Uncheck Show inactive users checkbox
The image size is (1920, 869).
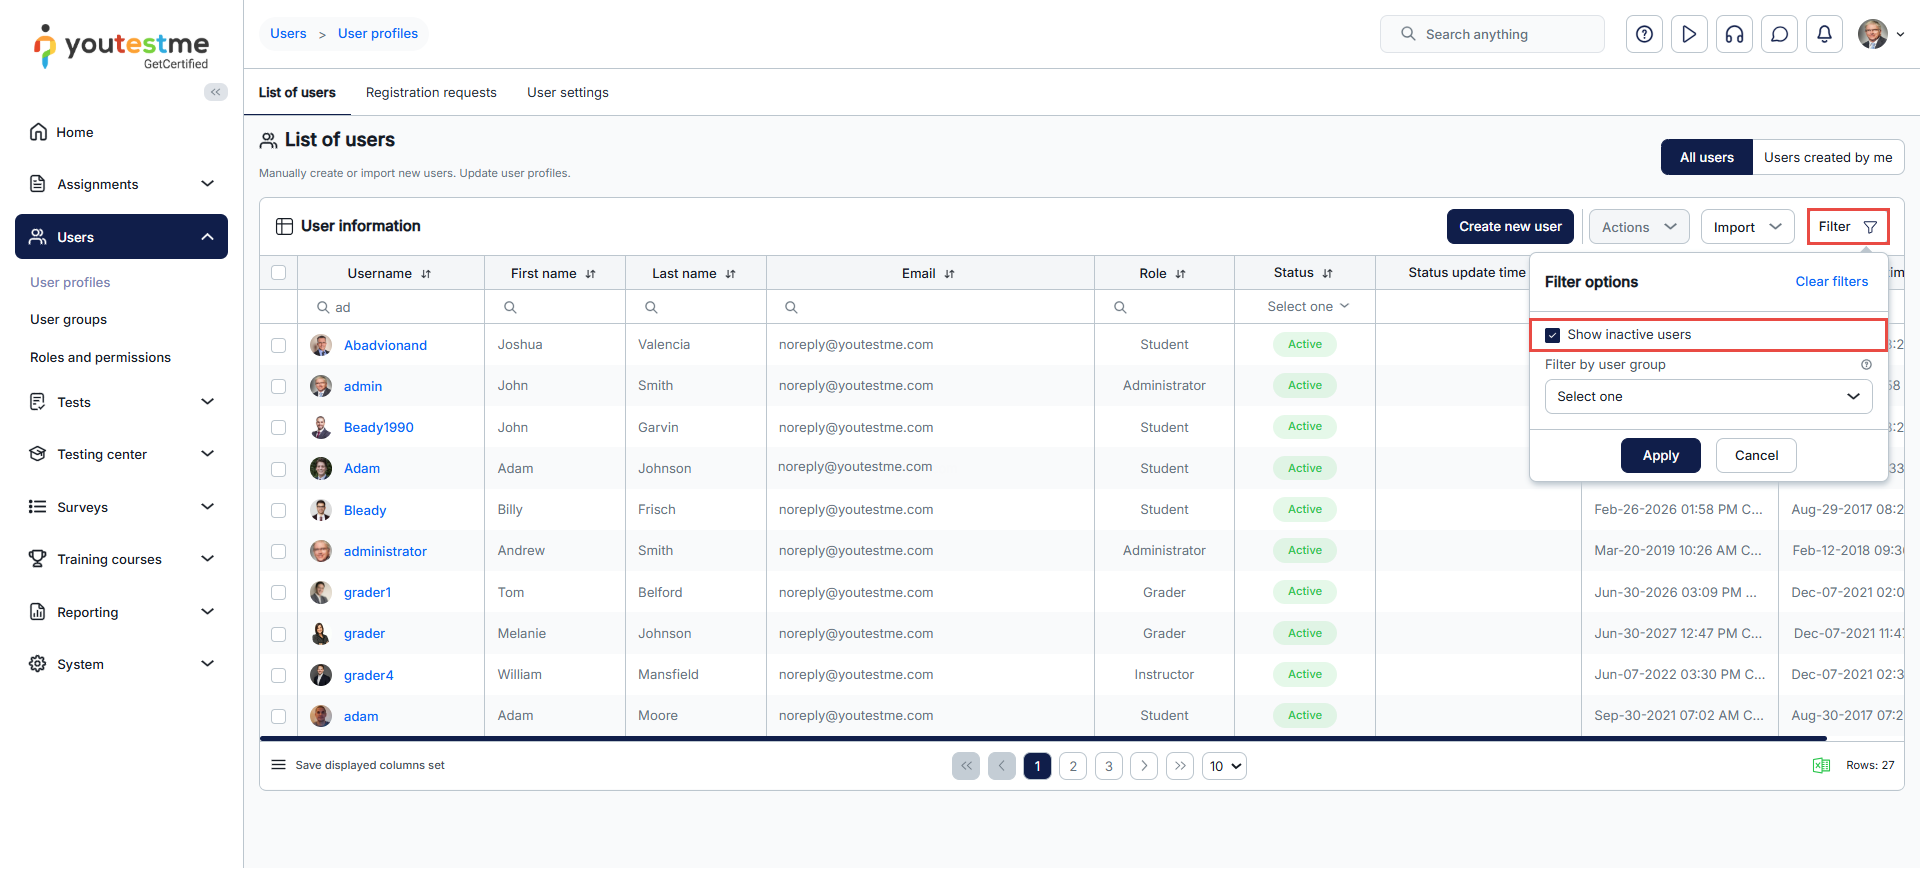pyautogui.click(x=1553, y=335)
